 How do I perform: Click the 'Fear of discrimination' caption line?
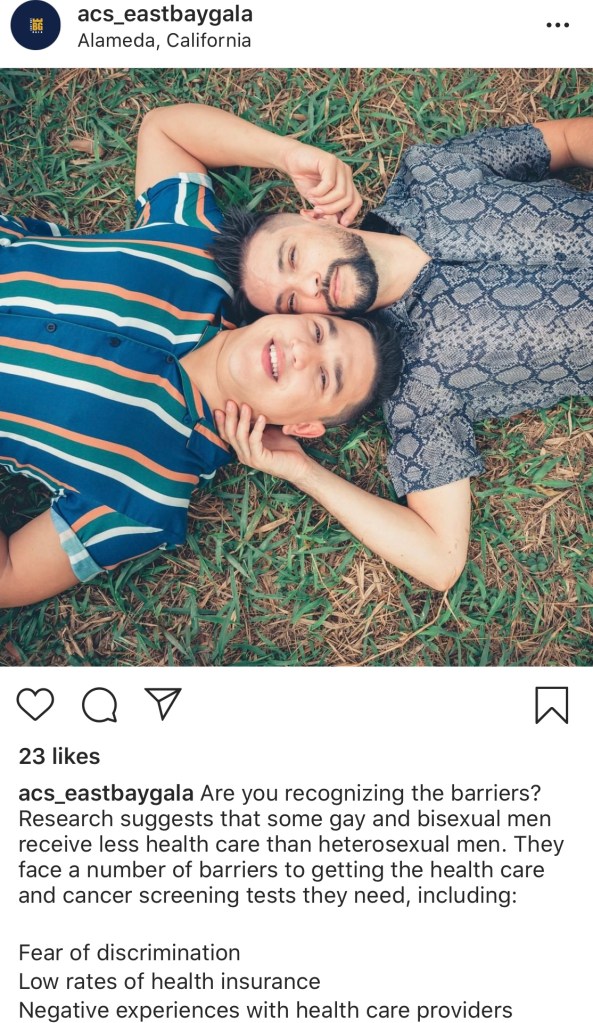pyautogui.click(x=129, y=953)
